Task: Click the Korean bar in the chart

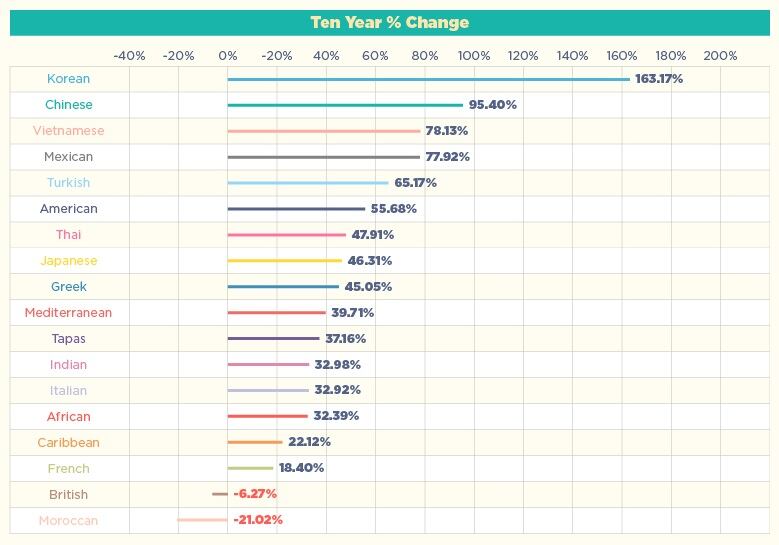Action: [x=429, y=79]
